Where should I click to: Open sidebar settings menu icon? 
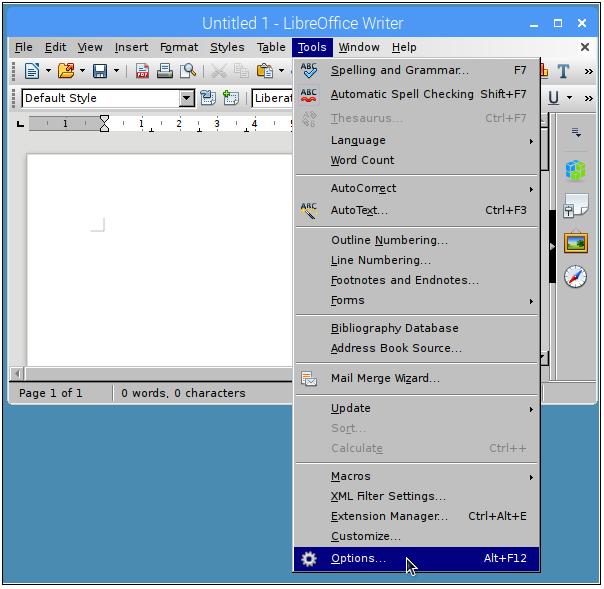click(x=576, y=133)
